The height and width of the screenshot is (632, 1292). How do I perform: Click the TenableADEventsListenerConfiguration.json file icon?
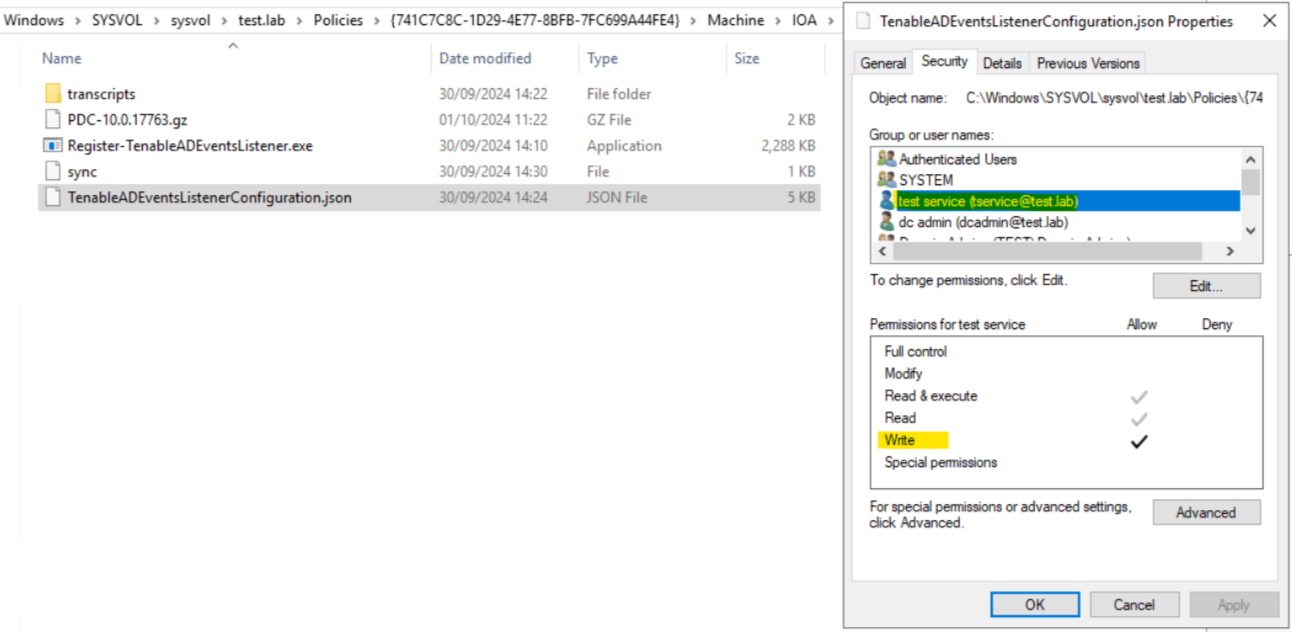(x=53, y=198)
